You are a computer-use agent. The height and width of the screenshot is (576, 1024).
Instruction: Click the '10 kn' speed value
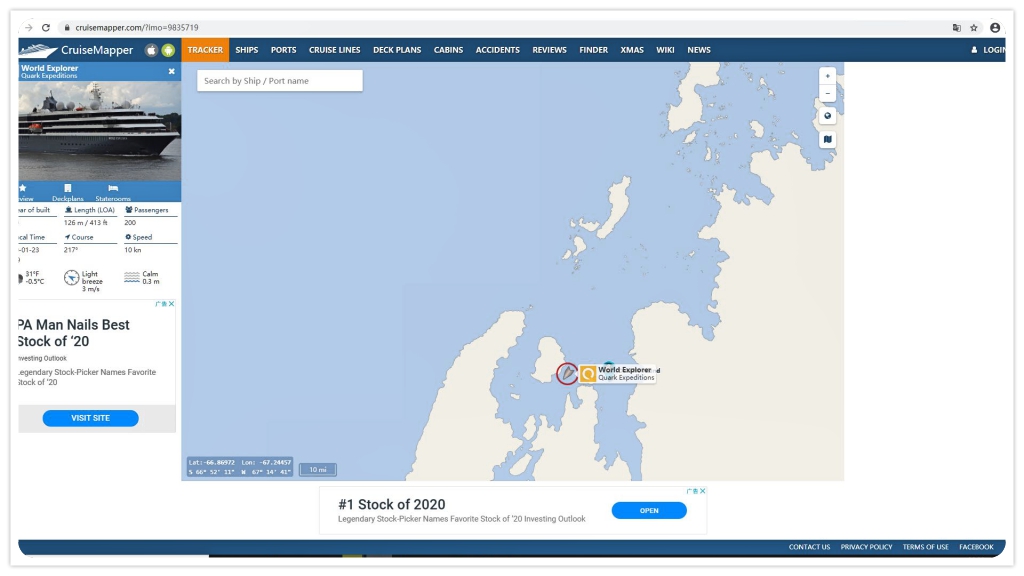(133, 250)
